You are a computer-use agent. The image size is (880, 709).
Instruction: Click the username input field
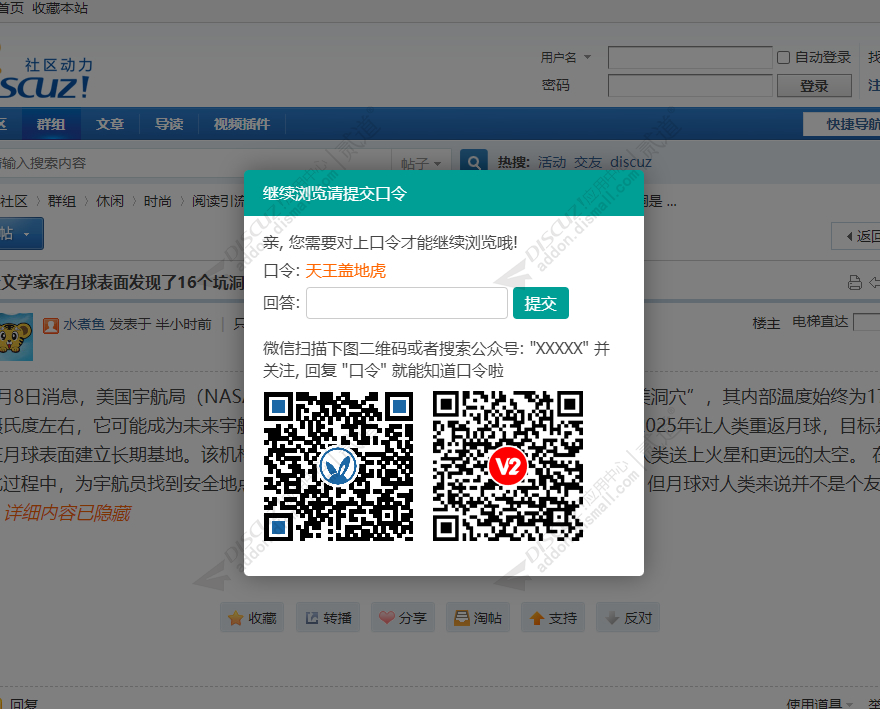pyautogui.click(x=690, y=57)
